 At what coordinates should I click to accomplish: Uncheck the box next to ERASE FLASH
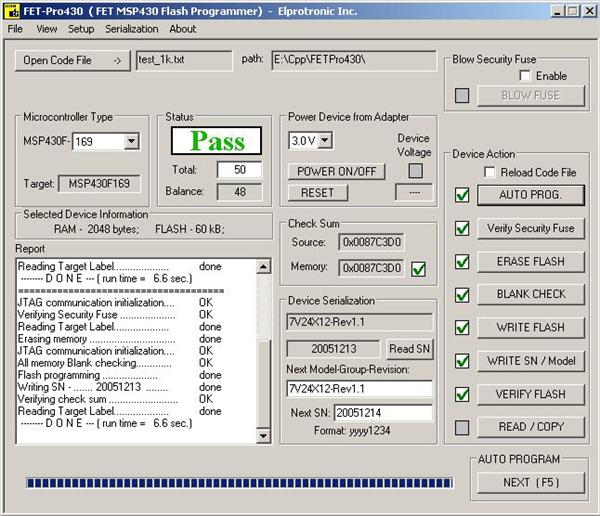coord(462,262)
